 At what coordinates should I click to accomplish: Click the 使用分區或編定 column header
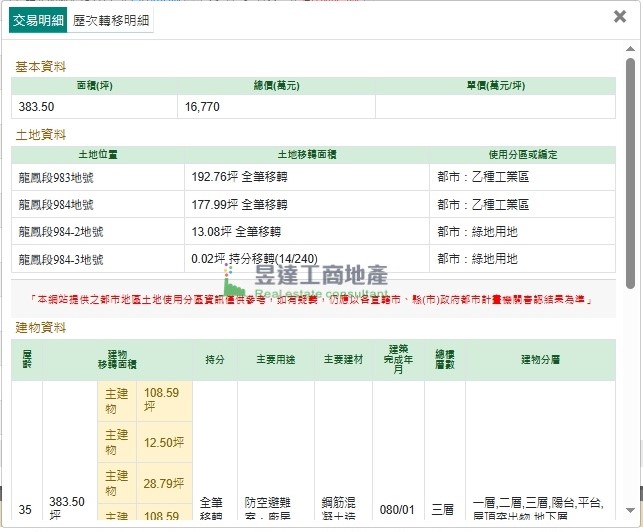click(522, 155)
